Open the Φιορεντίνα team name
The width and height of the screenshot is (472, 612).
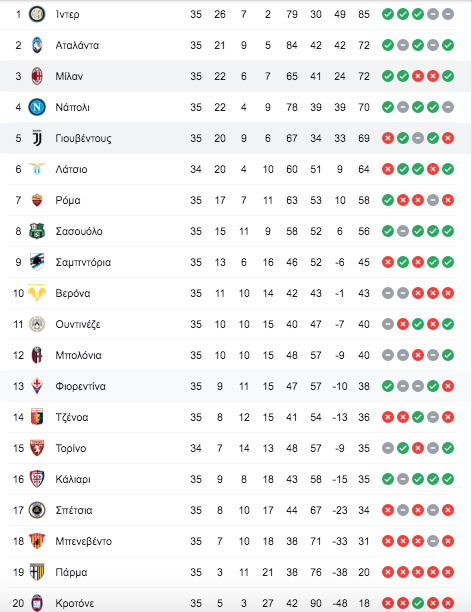80,386
